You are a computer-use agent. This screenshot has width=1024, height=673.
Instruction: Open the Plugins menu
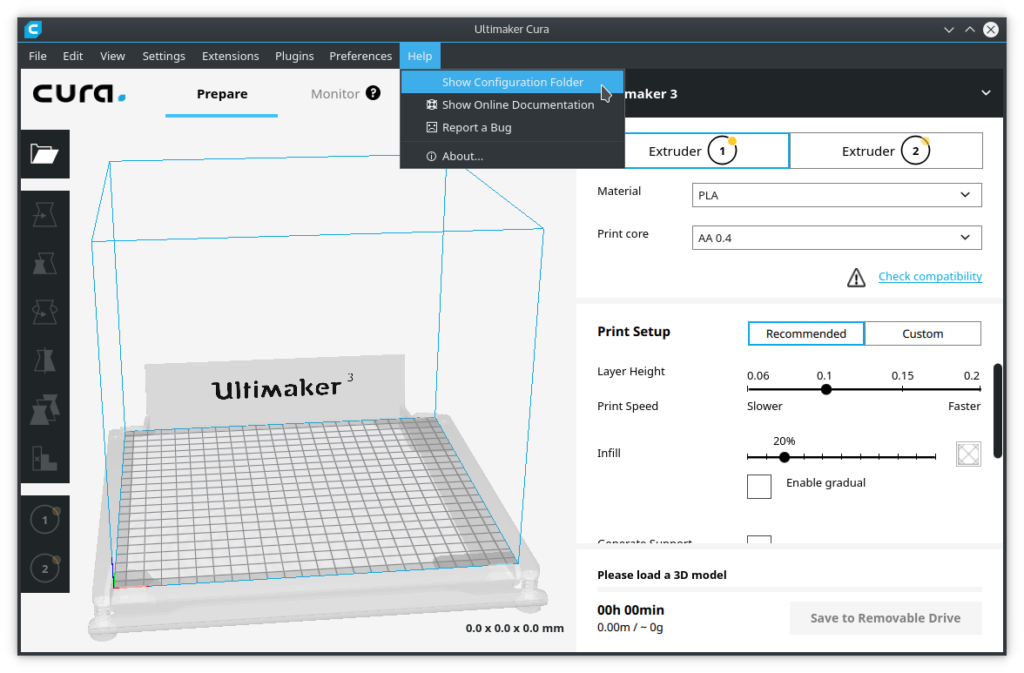(x=295, y=56)
